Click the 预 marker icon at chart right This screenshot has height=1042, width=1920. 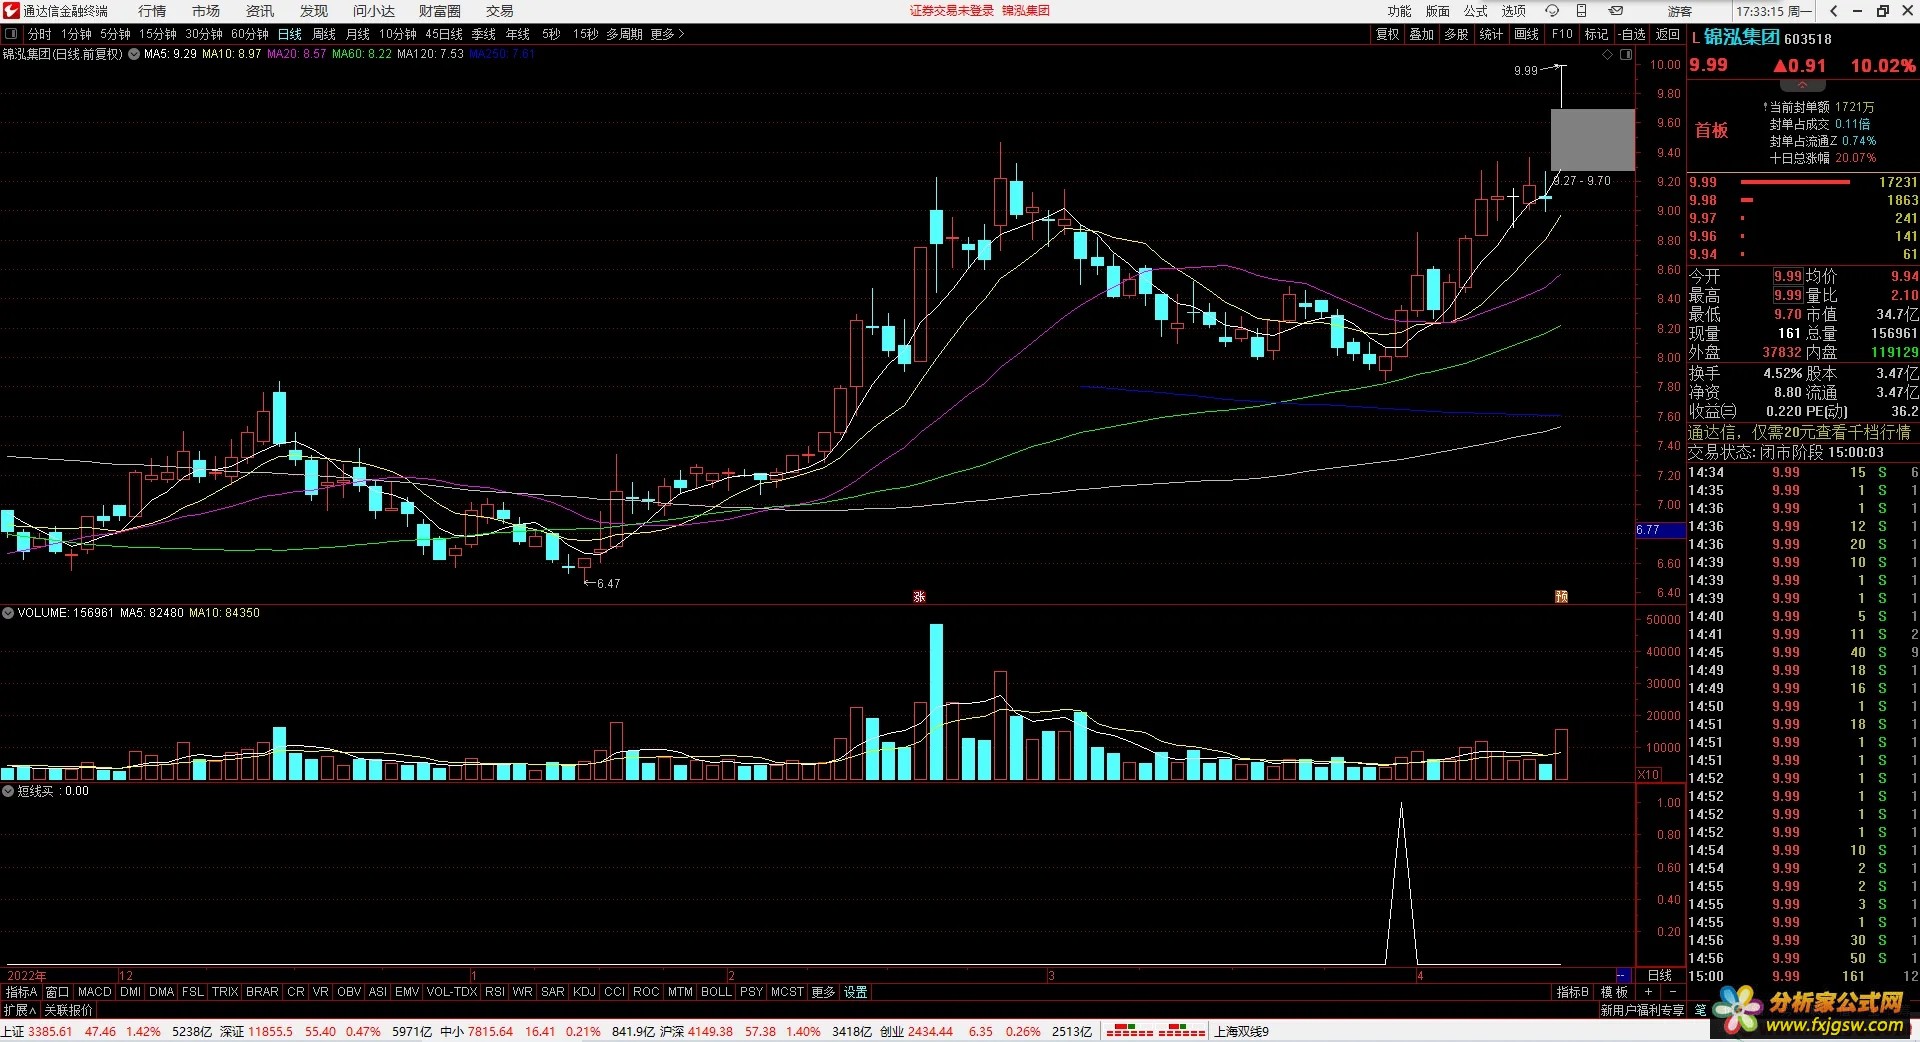click(x=1561, y=597)
